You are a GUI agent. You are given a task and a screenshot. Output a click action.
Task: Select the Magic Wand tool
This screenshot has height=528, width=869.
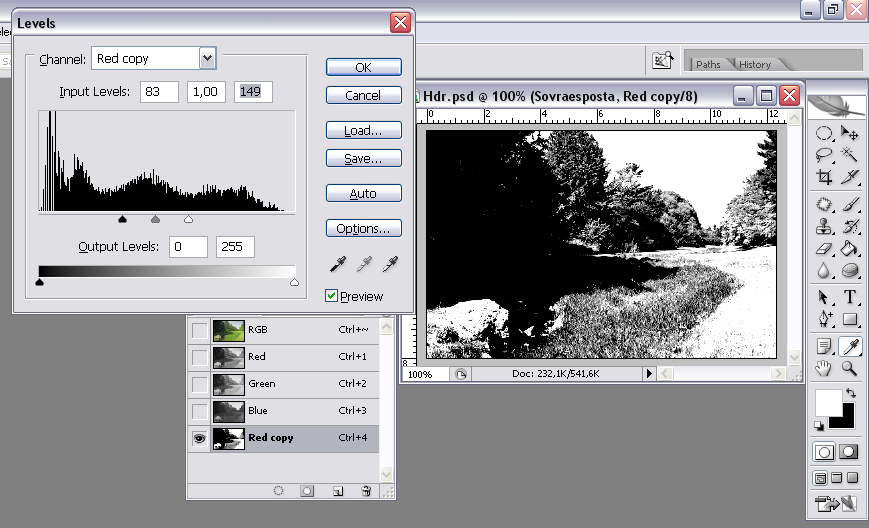click(850, 154)
